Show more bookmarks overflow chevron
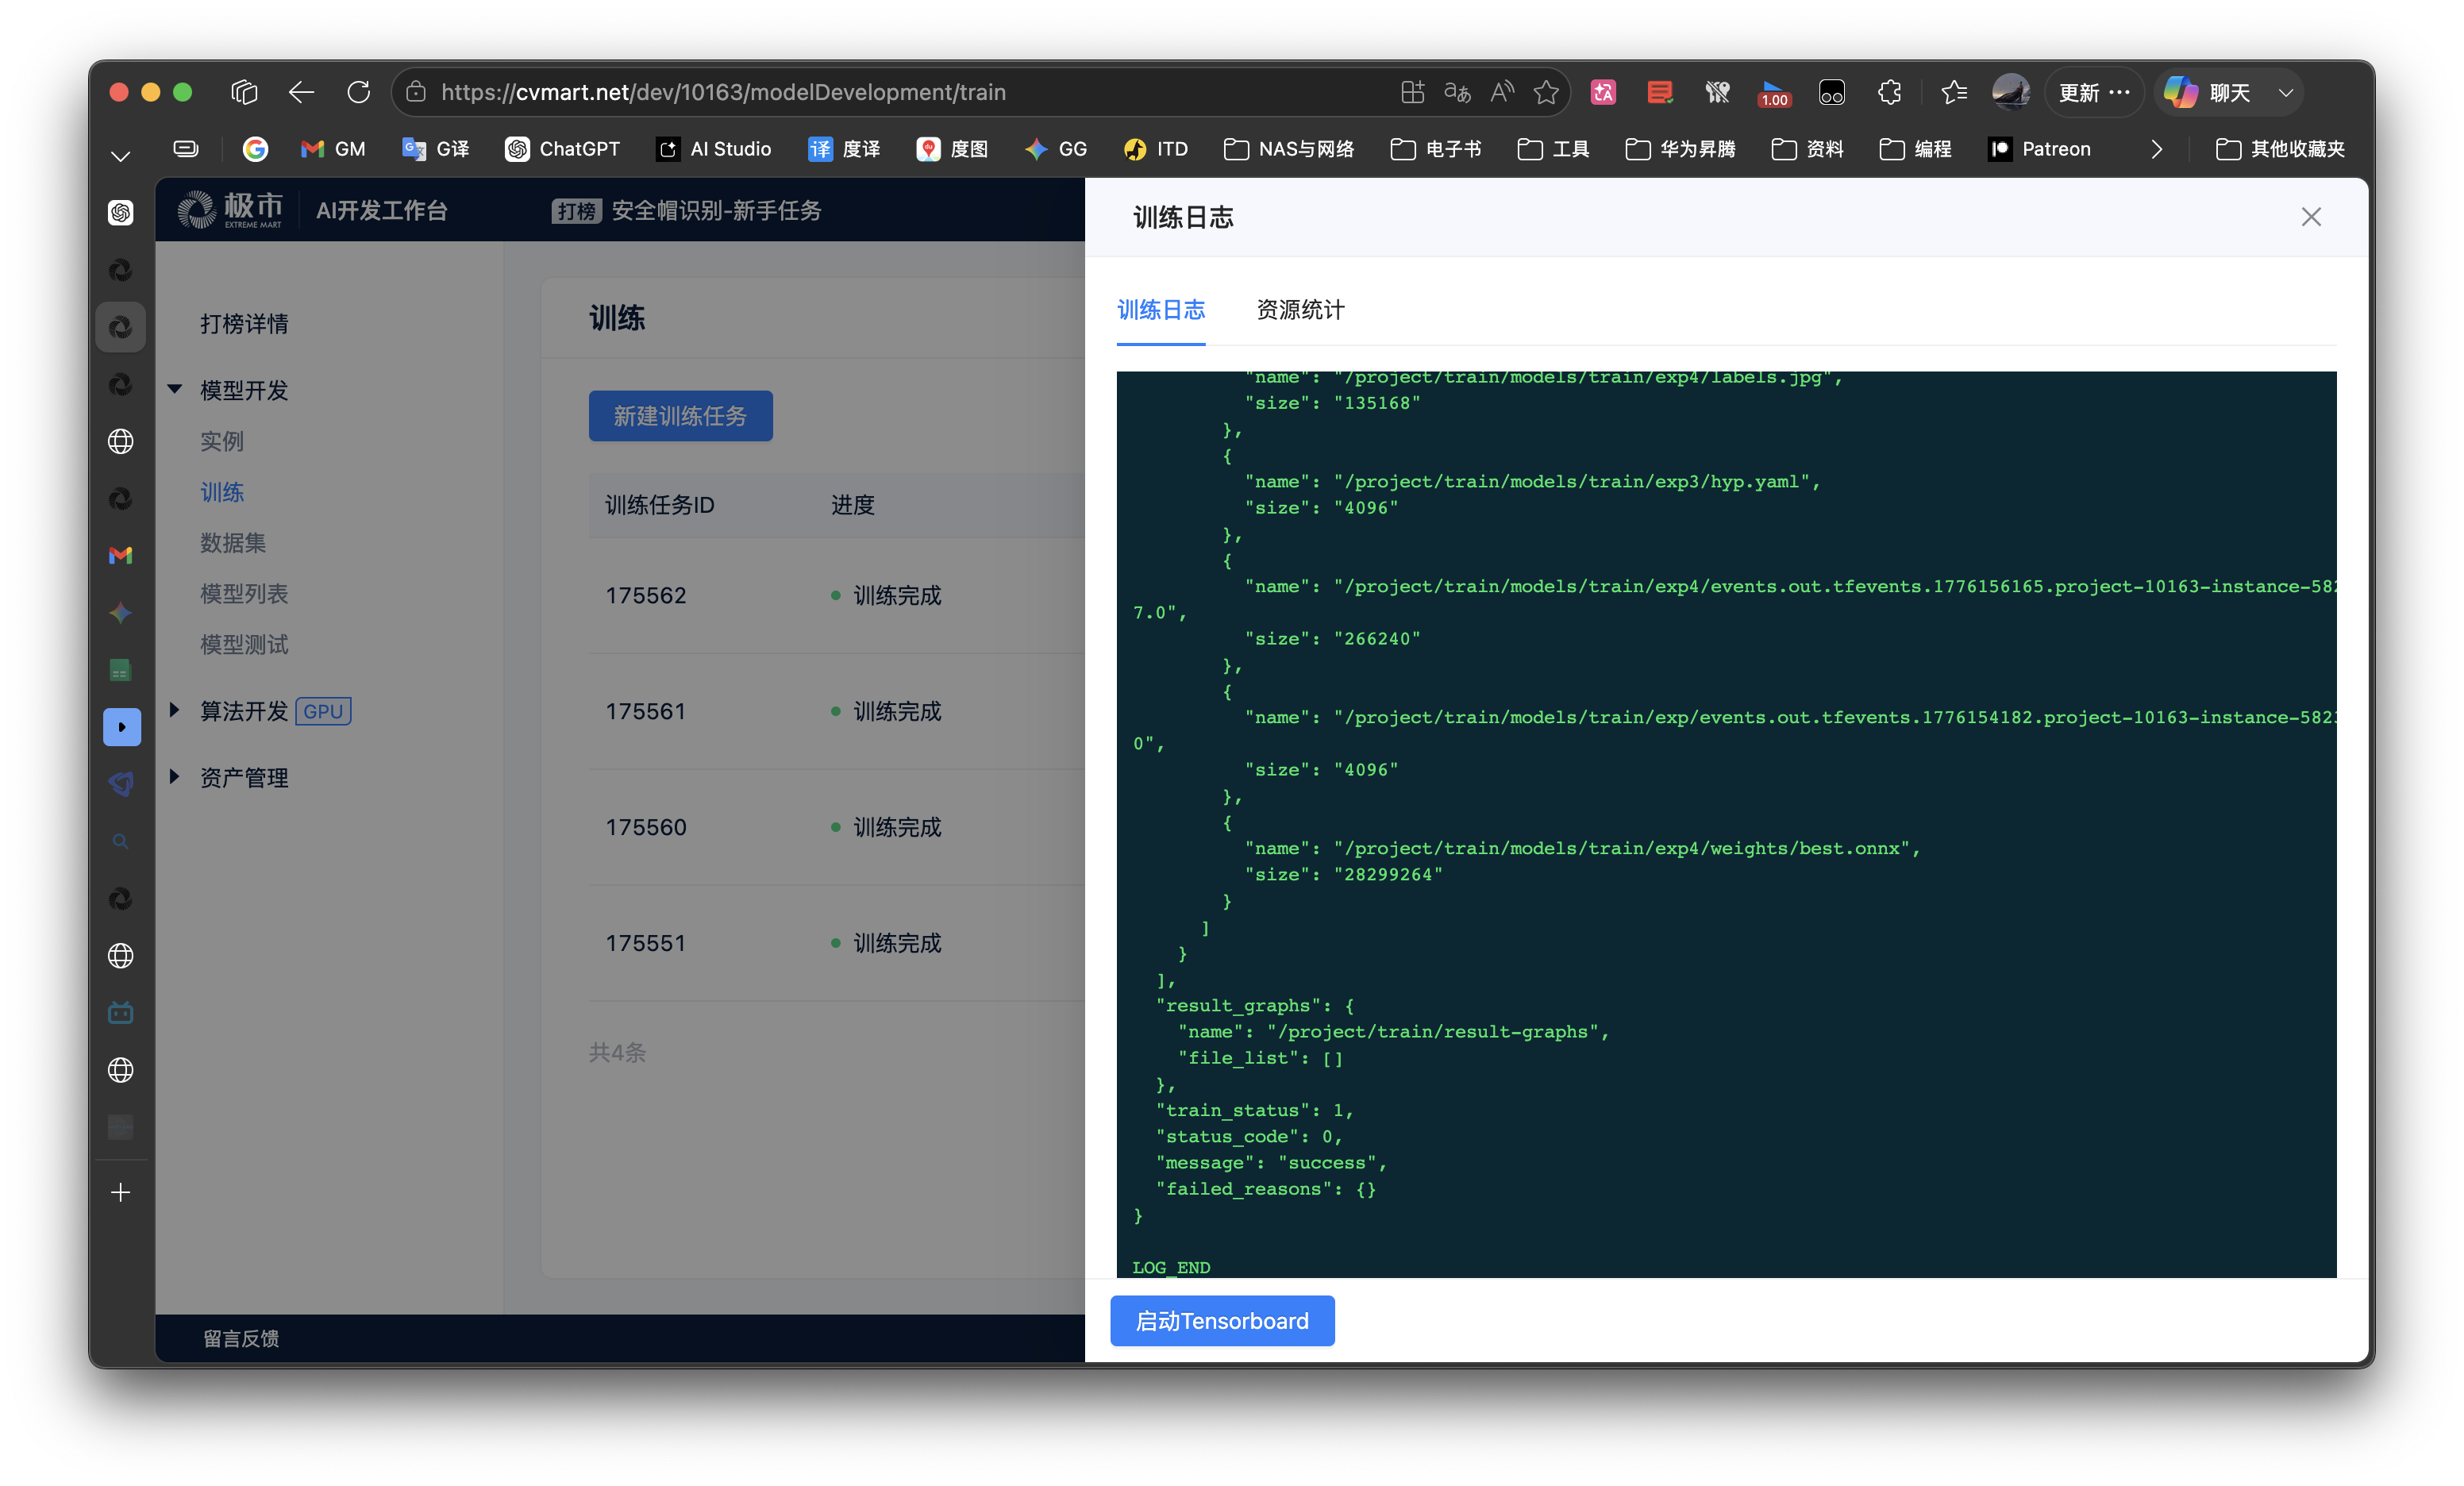This screenshot has height=1486, width=2464. 2156,149
